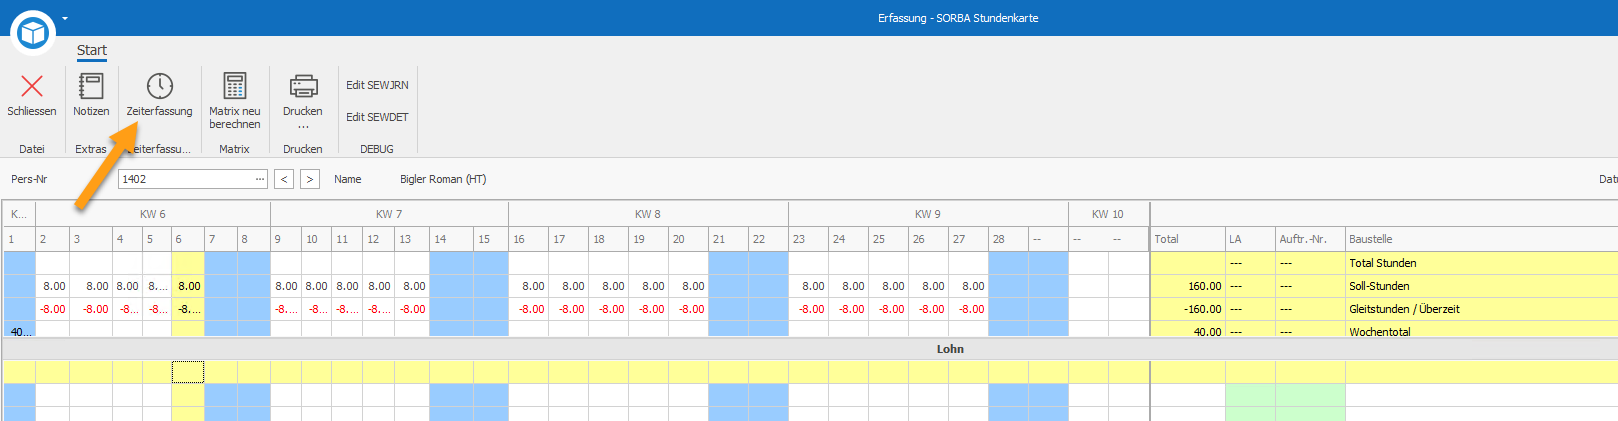This screenshot has width=1618, height=421.
Task: Expand the Drucken options ellipsis
Action: point(303,126)
